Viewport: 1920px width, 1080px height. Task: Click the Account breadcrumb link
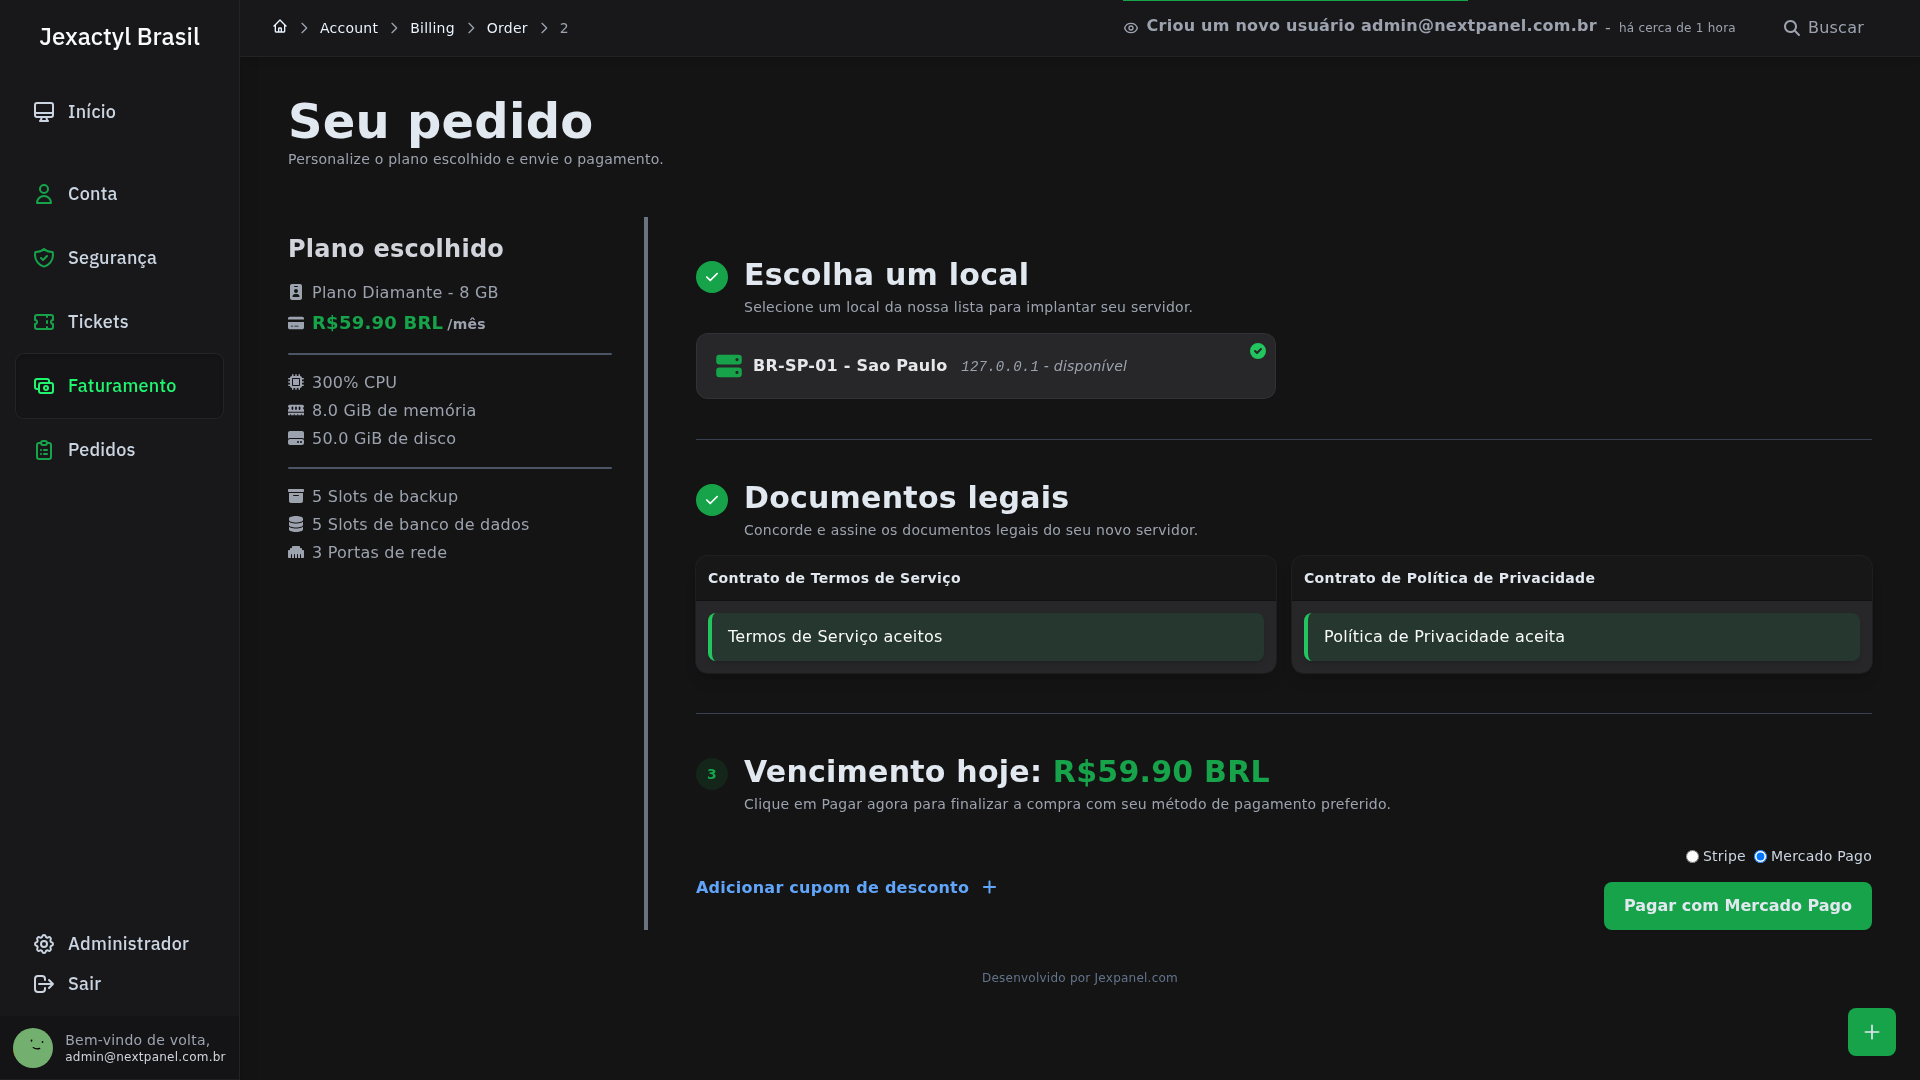(x=349, y=28)
